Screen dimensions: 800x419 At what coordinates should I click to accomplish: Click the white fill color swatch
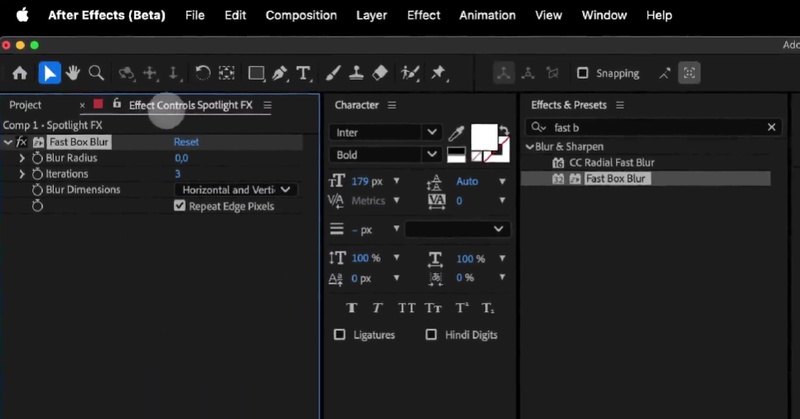484,137
